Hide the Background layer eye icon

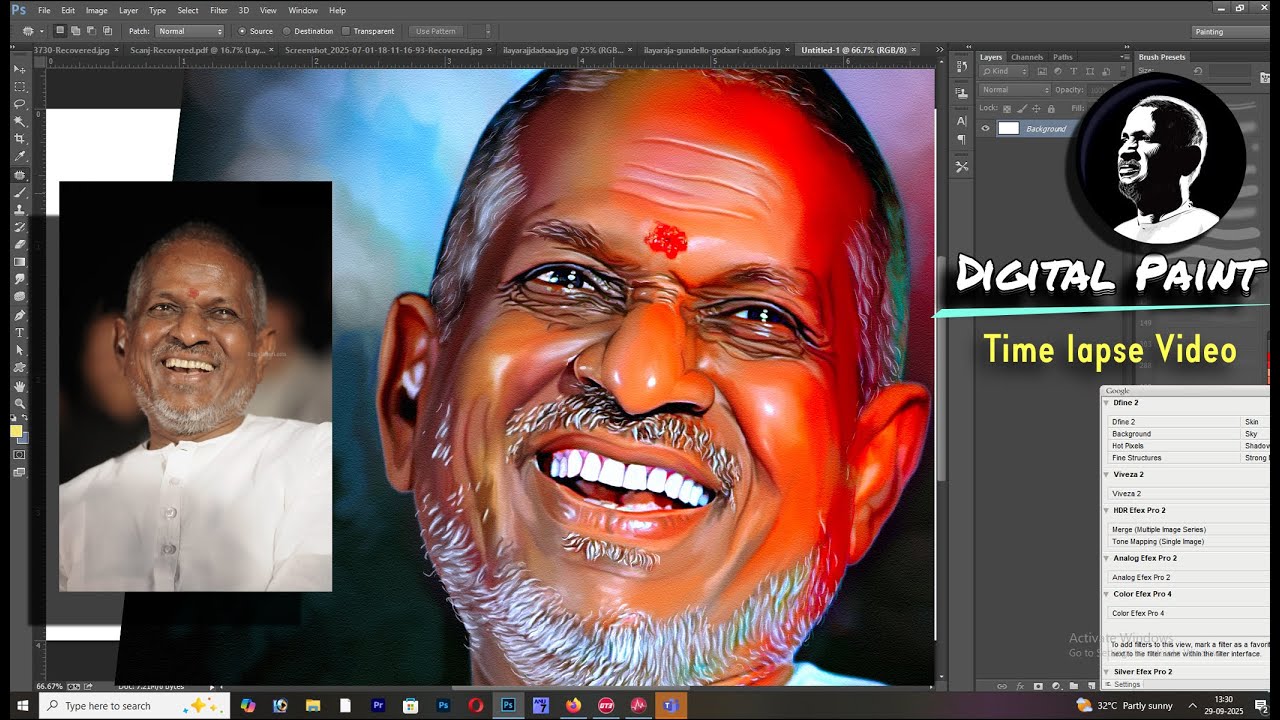[985, 128]
